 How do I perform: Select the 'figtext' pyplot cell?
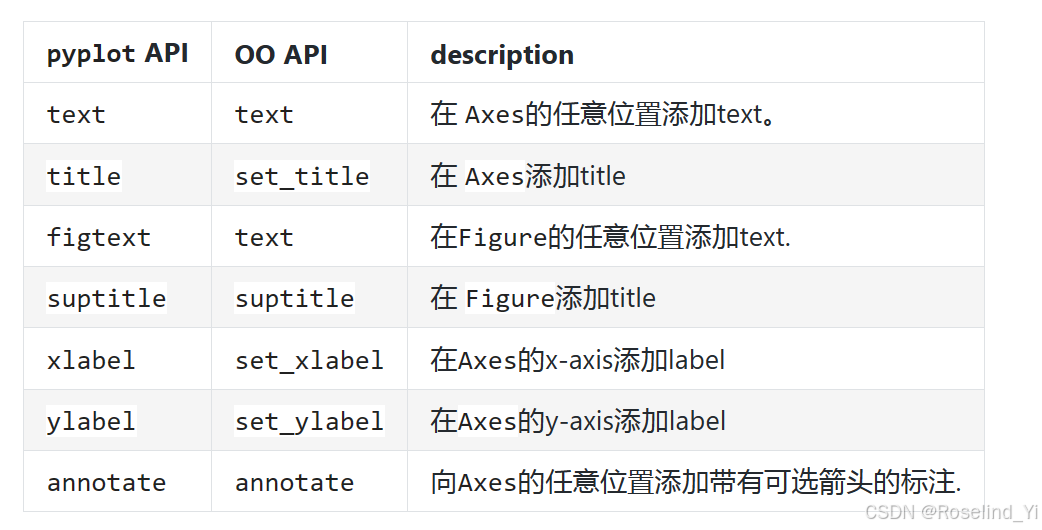[98, 238]
